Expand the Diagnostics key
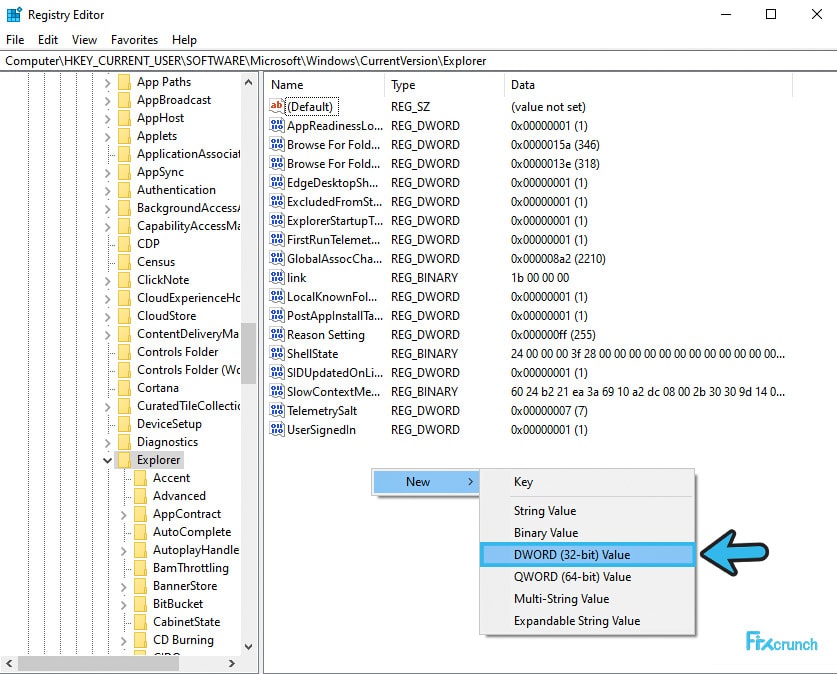 coord(107,443)
